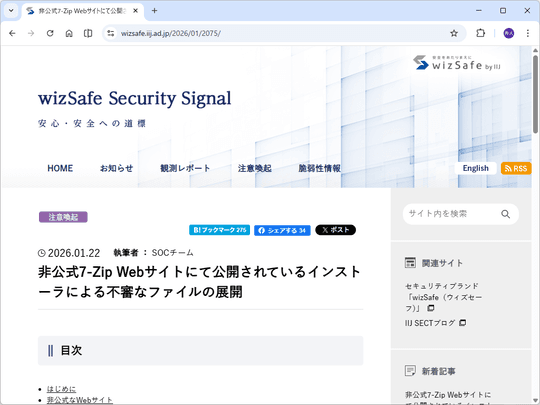The height and width of the screenshot is (405, 540).
Task: Click the search magnifier icon
Action: [505, 214]
